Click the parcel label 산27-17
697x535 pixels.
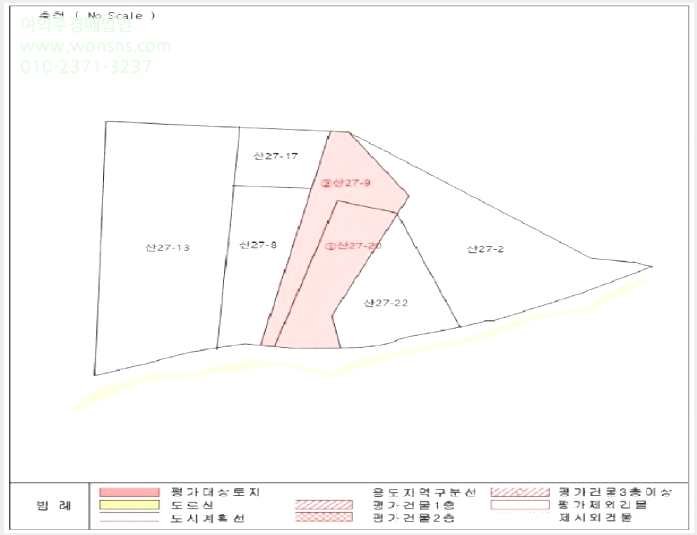276,156
